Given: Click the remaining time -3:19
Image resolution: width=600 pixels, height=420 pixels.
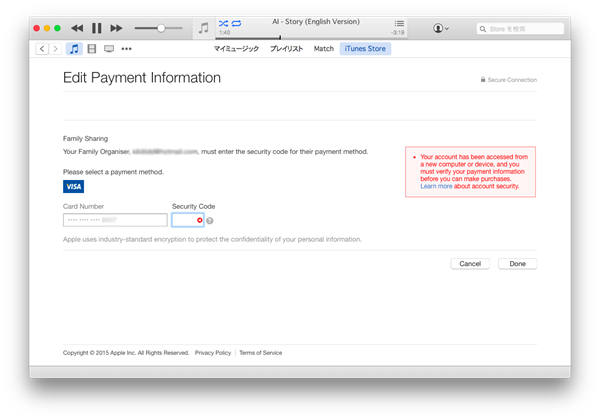Looking at the screenshot, I should pyautogui.click(x=398, y=33).
